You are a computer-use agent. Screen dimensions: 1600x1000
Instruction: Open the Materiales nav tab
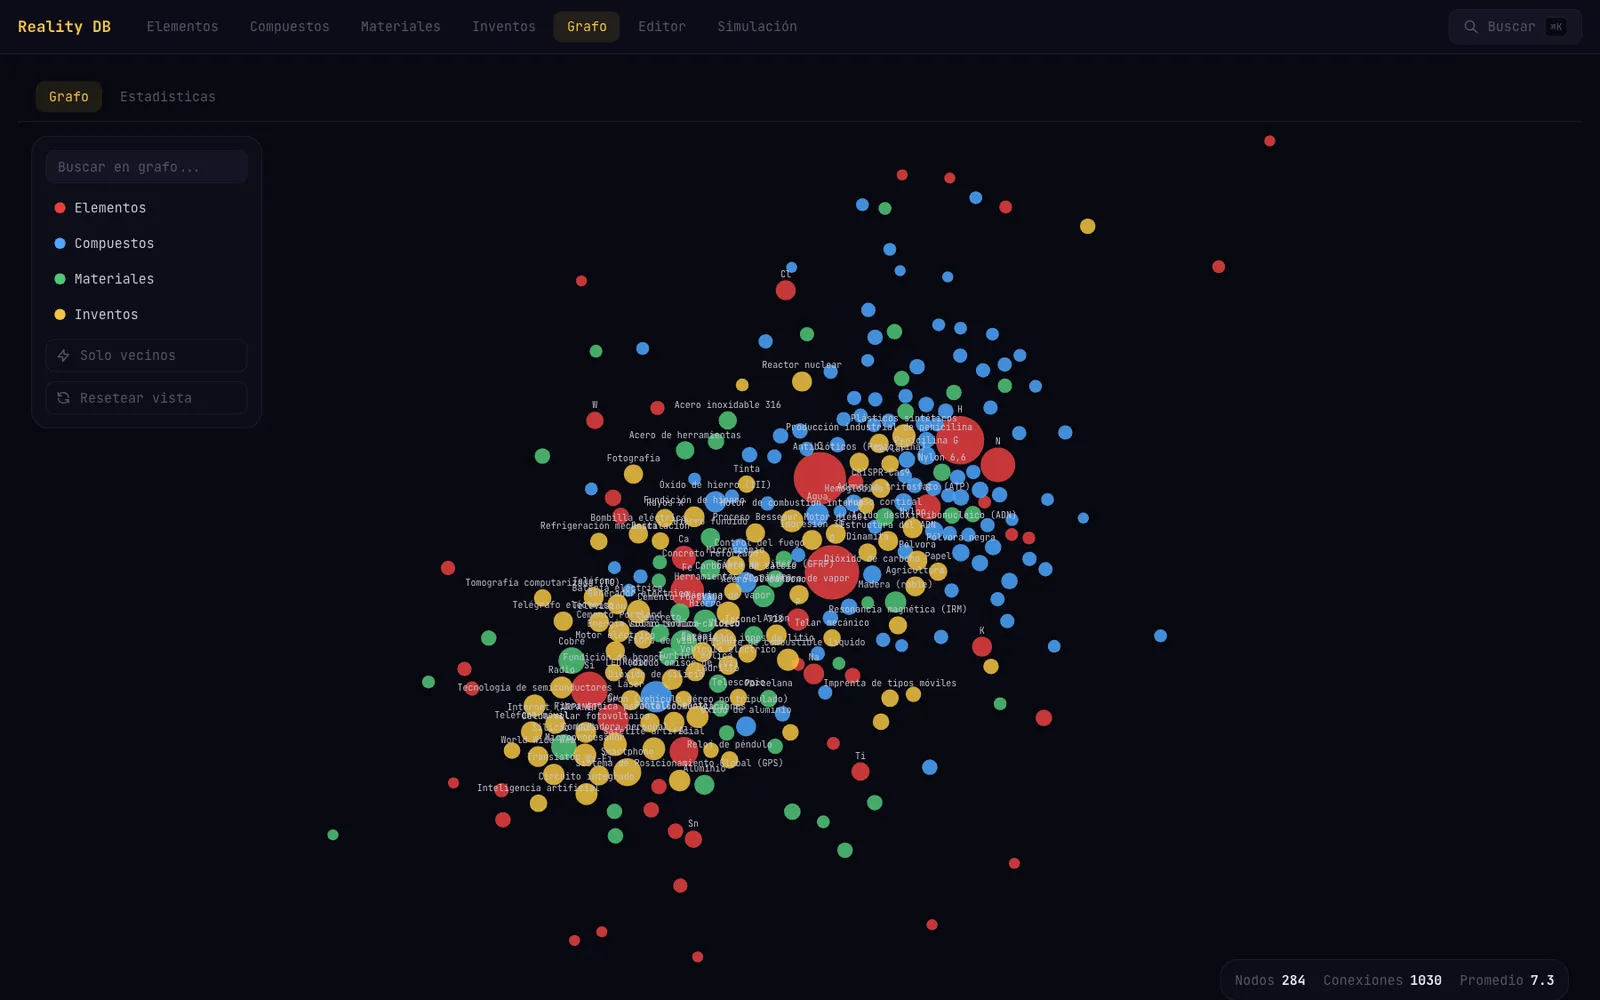click(x=400, y=27)
